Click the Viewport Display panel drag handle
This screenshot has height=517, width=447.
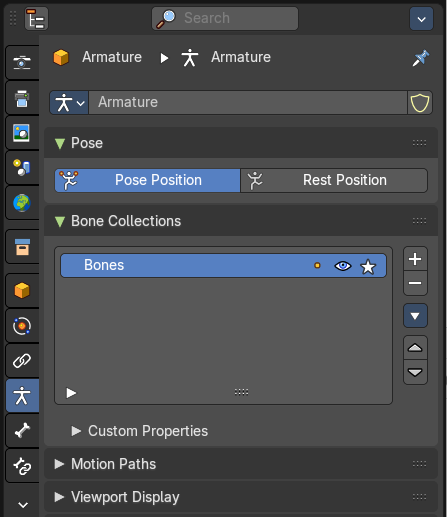click(419, 497)
